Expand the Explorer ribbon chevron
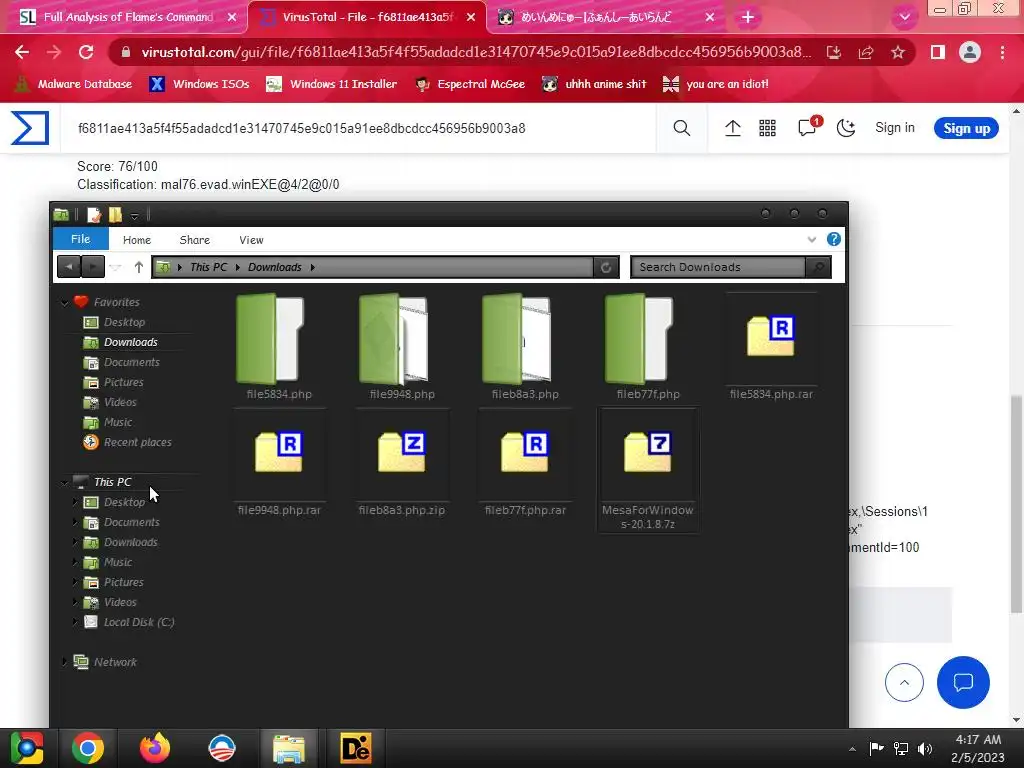Viewport: 1024px width, 768px height. (x=812, y=240)
